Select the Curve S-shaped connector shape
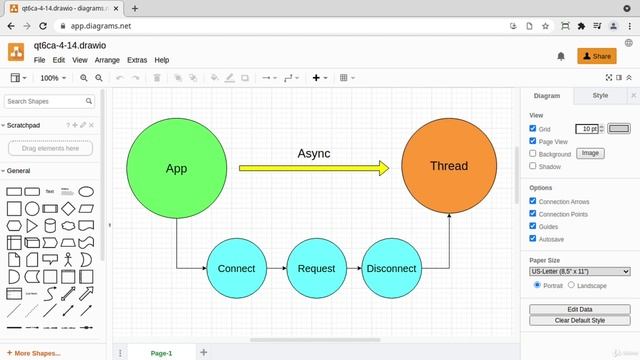The width and height of the screenshot is (640, 360). (50, 293)
